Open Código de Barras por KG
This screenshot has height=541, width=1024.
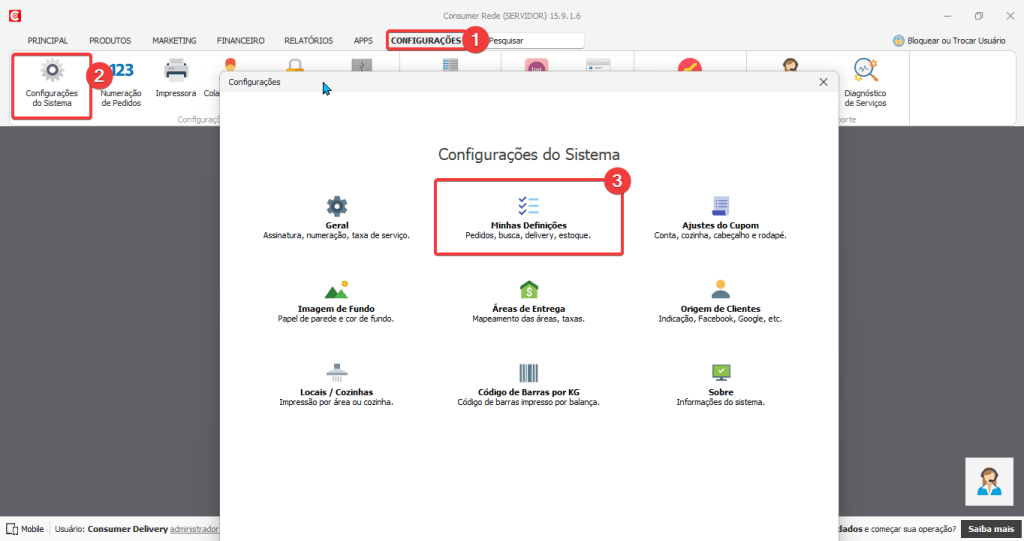pyautogui.click(x=528, y=374)
